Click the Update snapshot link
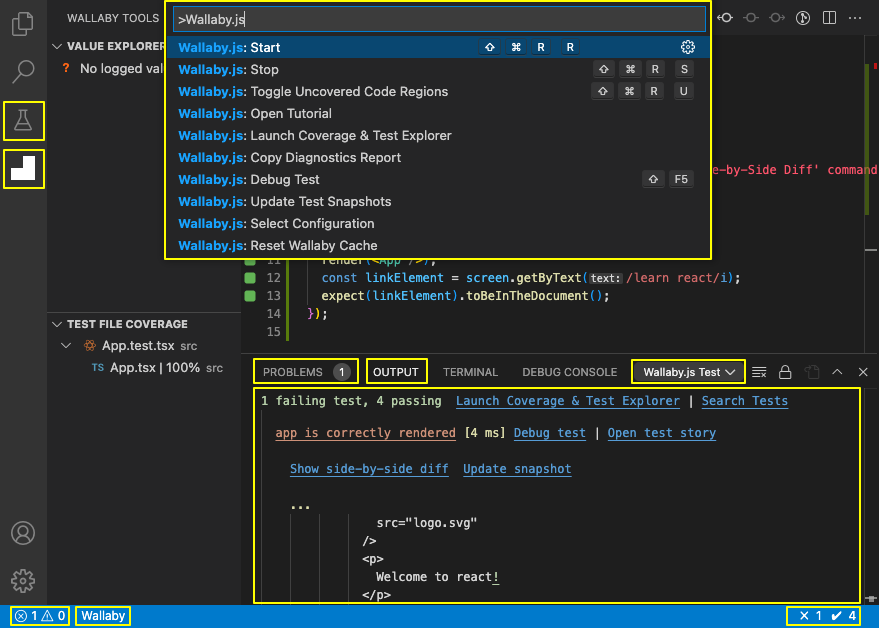The width and height of the screenshot is (879, 628). pyautogui.click(x=517, y=469)
